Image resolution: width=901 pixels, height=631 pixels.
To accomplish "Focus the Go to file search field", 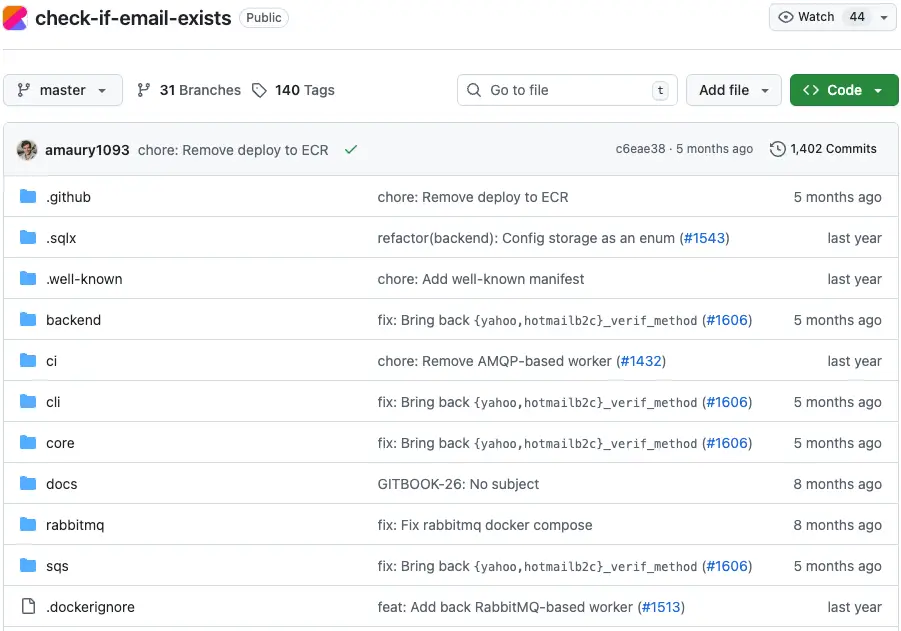I will click(x=567, y=90).
